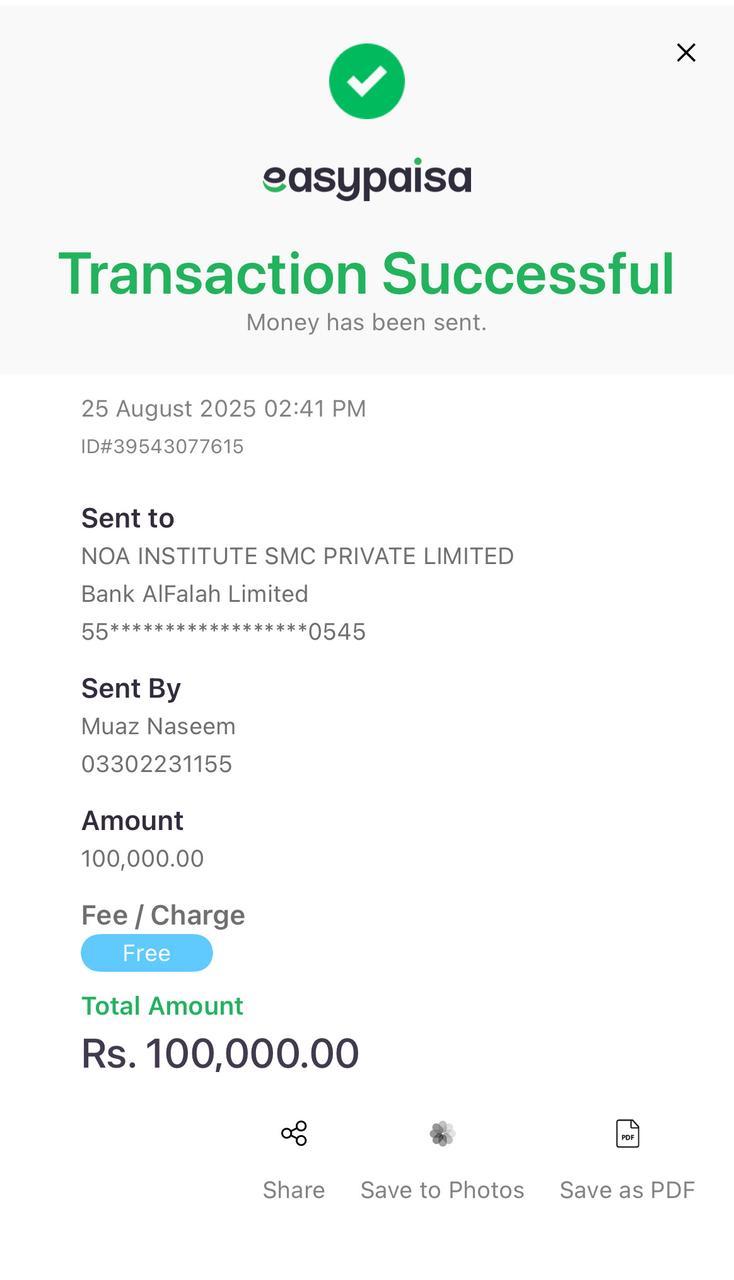Click the Bank AlFalah Limited text
The image size is (734, 1280).
[194, 594]
